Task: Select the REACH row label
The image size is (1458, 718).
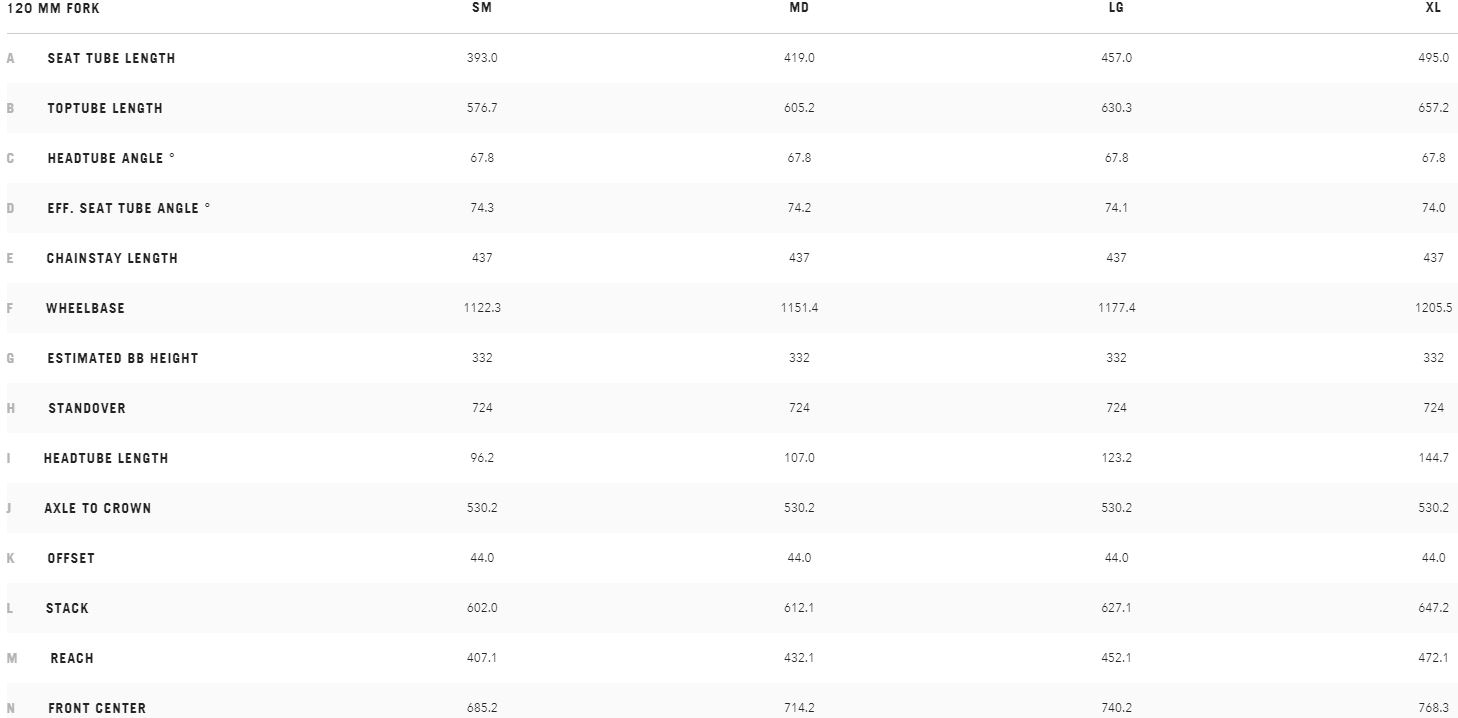Action: tap(72, 658)
